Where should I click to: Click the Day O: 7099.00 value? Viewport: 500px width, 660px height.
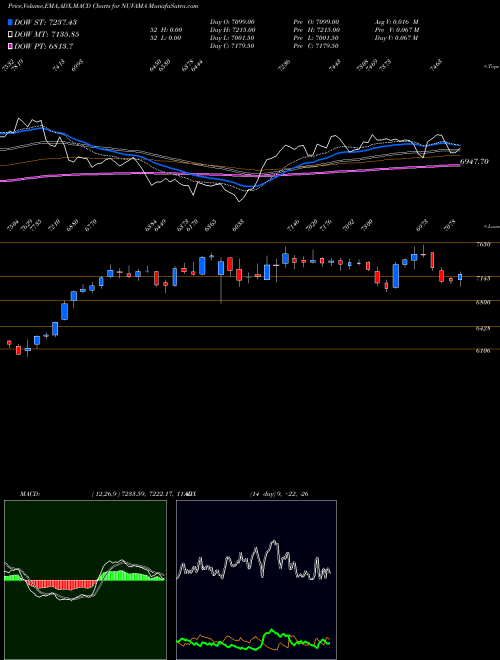pos(232,22)
